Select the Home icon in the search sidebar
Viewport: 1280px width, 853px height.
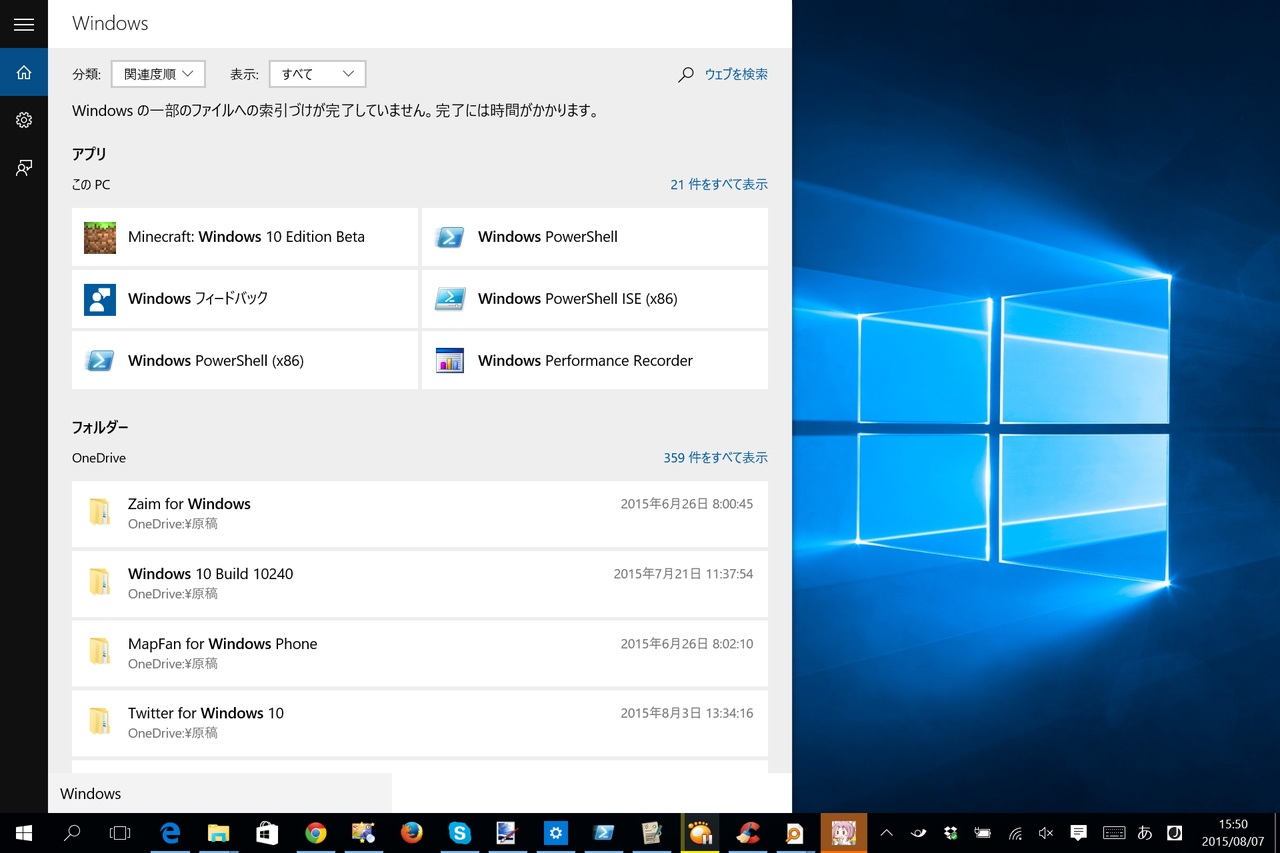24,72
